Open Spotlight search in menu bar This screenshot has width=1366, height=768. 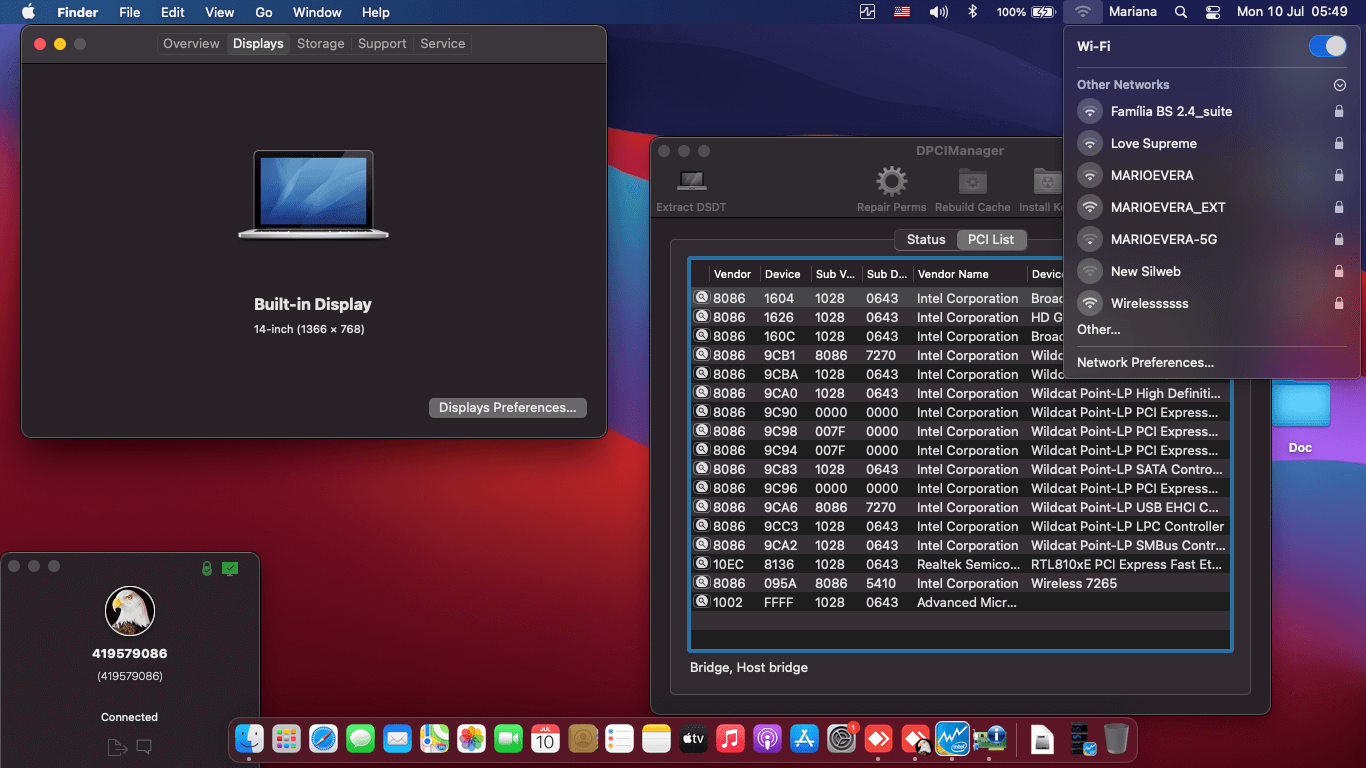(x=1181, y=12)
